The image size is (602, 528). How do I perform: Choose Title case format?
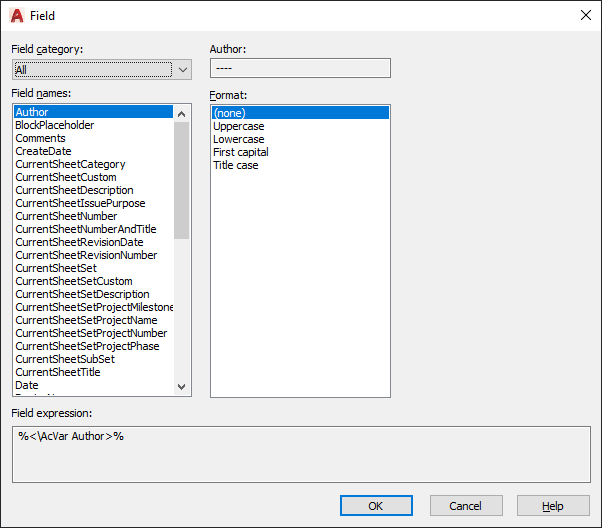pyautogui.click(x=236, y=166)
